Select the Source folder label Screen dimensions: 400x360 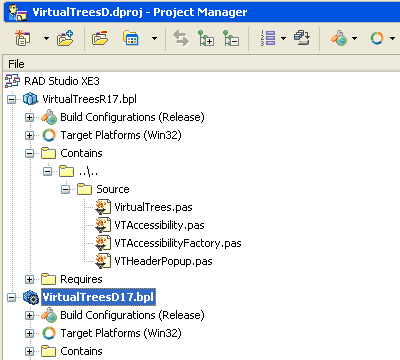(113, 189)
